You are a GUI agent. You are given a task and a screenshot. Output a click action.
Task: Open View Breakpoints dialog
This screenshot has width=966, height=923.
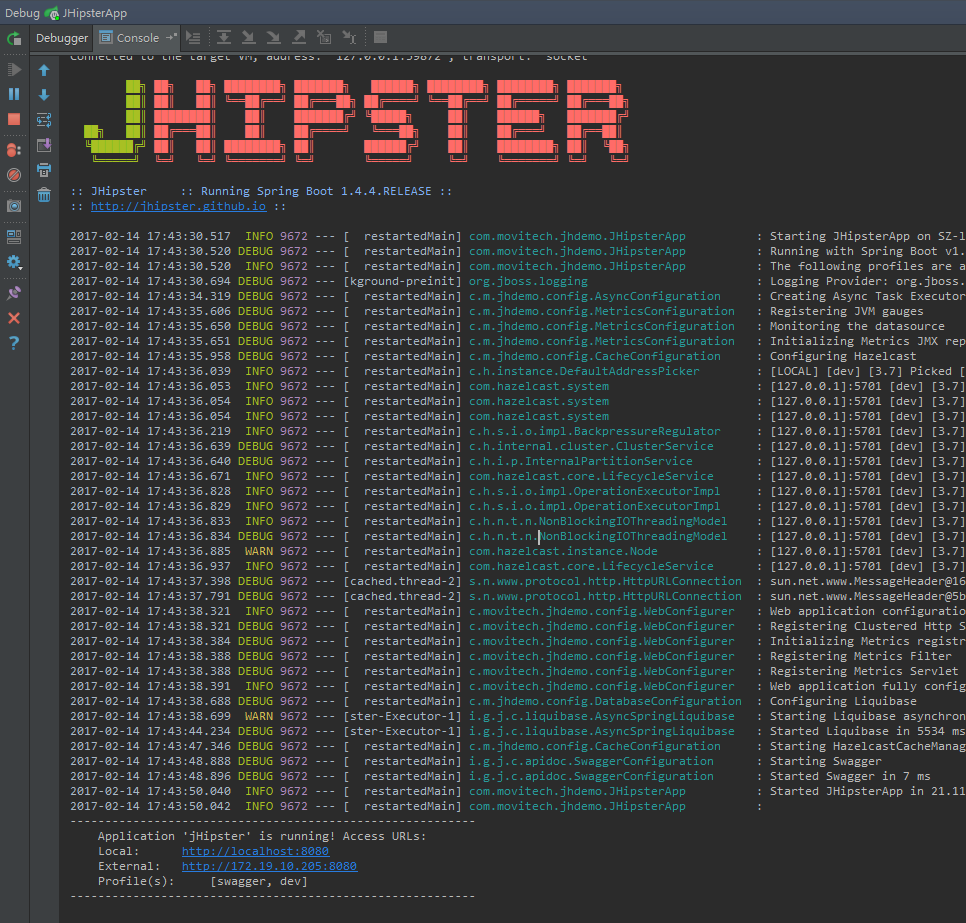(x=14, y=150)
